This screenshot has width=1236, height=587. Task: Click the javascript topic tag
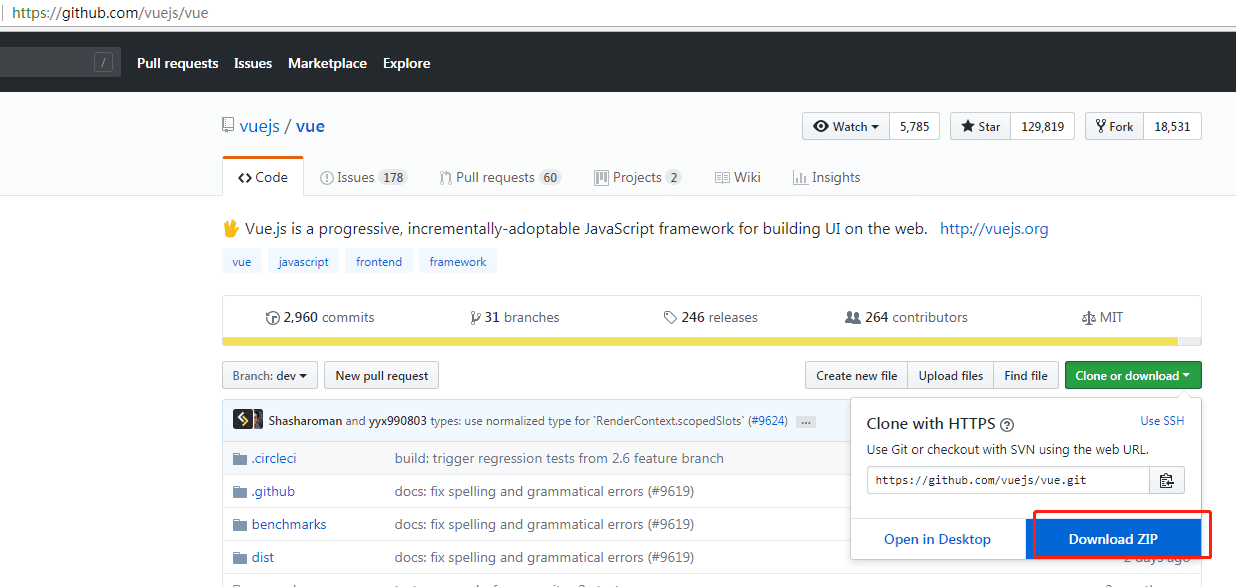pyautogui.click(x=303, y=262)
